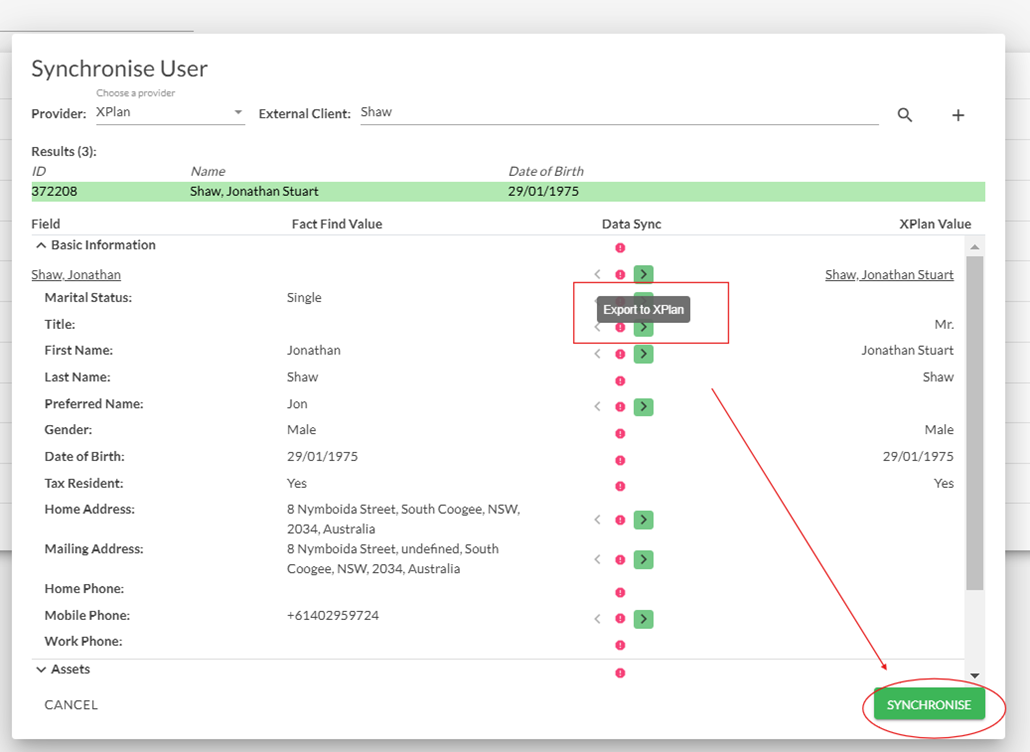Click the mobile number +61402959724
The height and width of the screenshot is (752, 1030).
tap(333, 615)
